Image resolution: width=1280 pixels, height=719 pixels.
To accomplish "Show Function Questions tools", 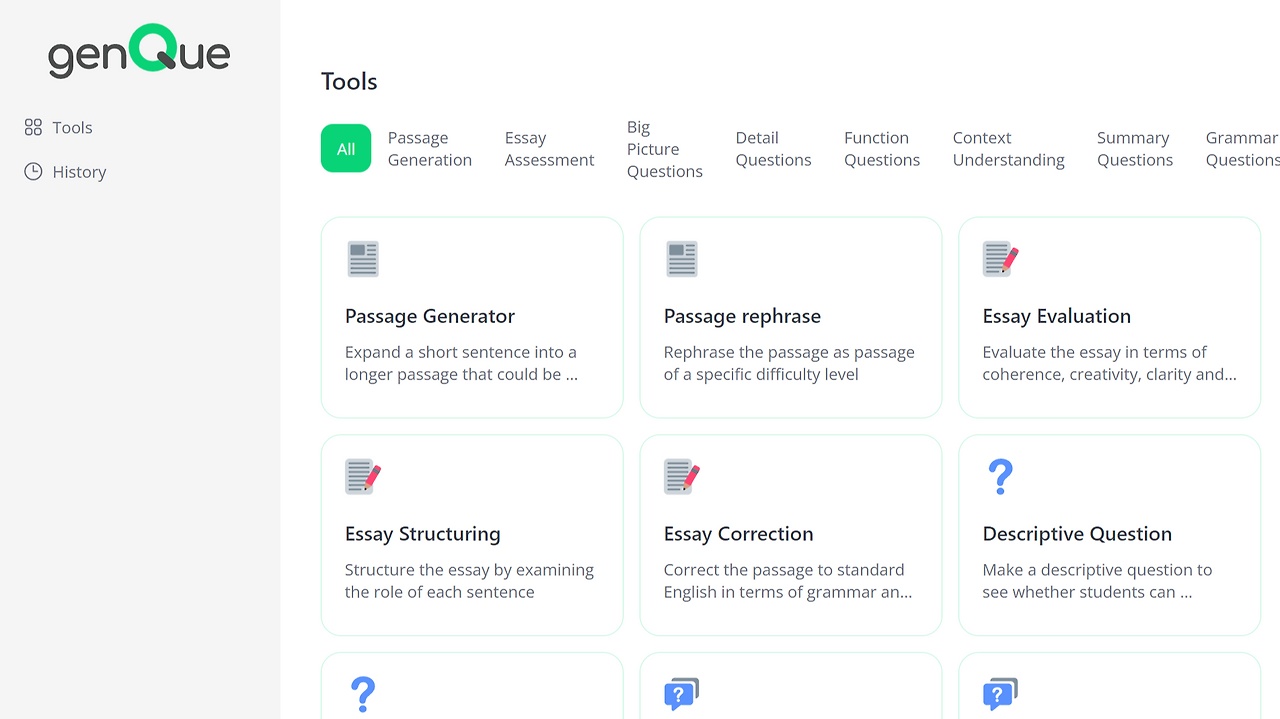I will pos(881,148).
